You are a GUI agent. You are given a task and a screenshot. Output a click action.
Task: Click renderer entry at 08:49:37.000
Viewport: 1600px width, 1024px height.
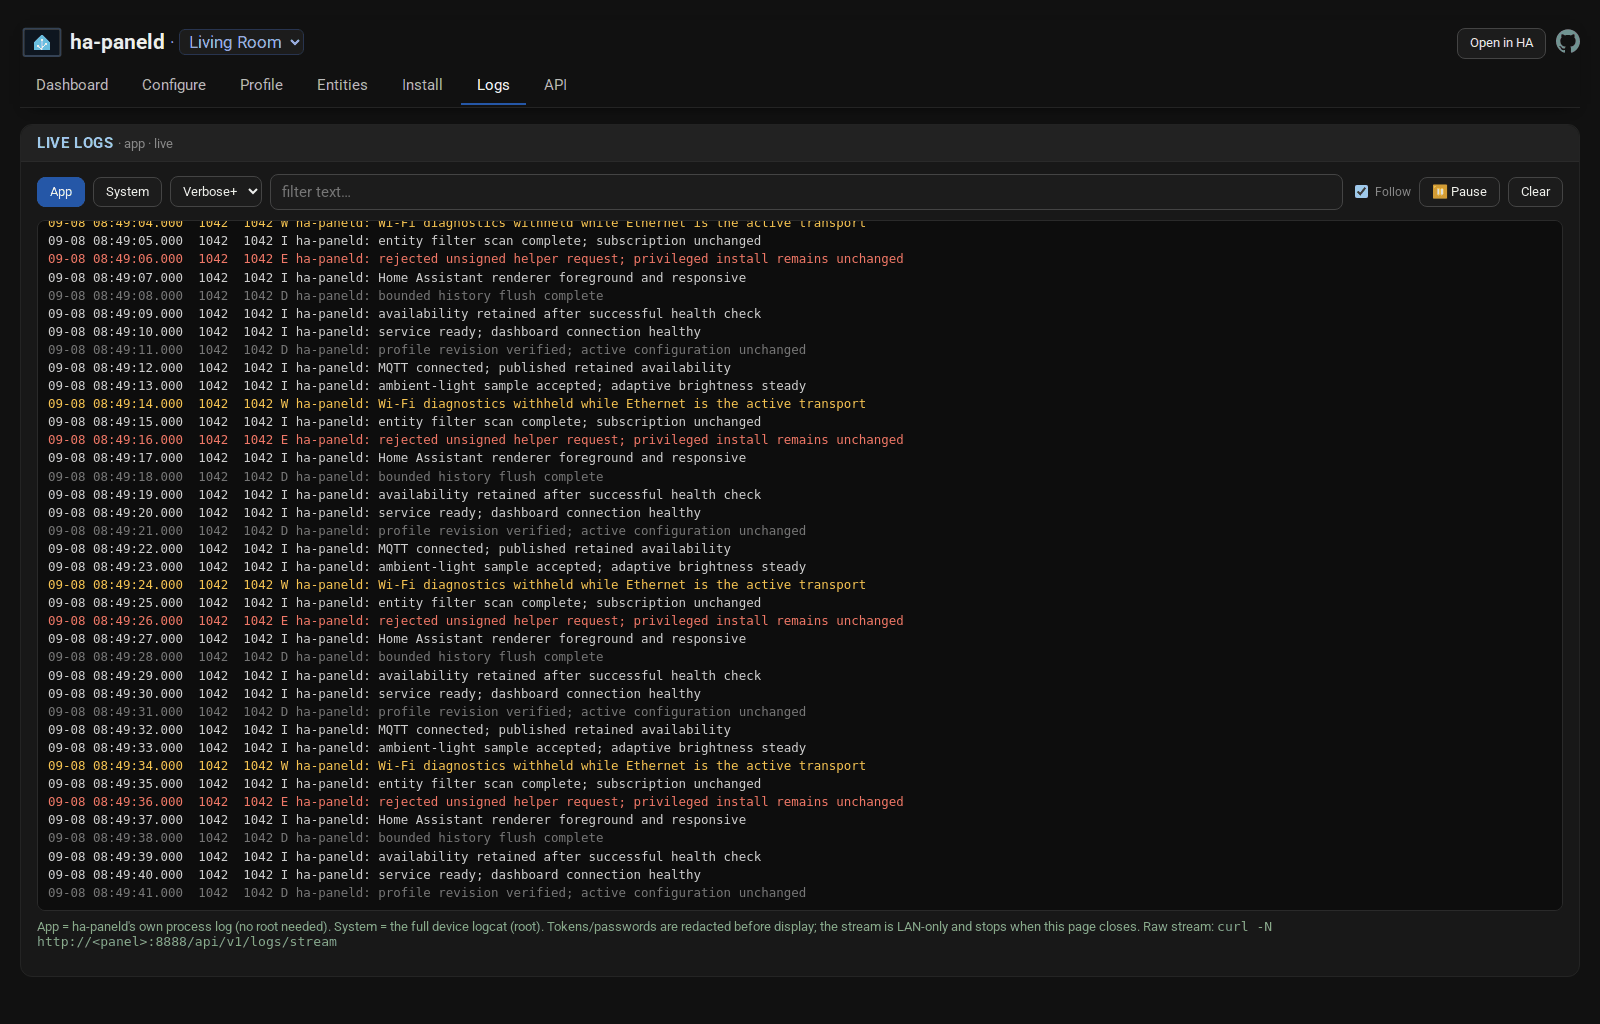point(397,820)
